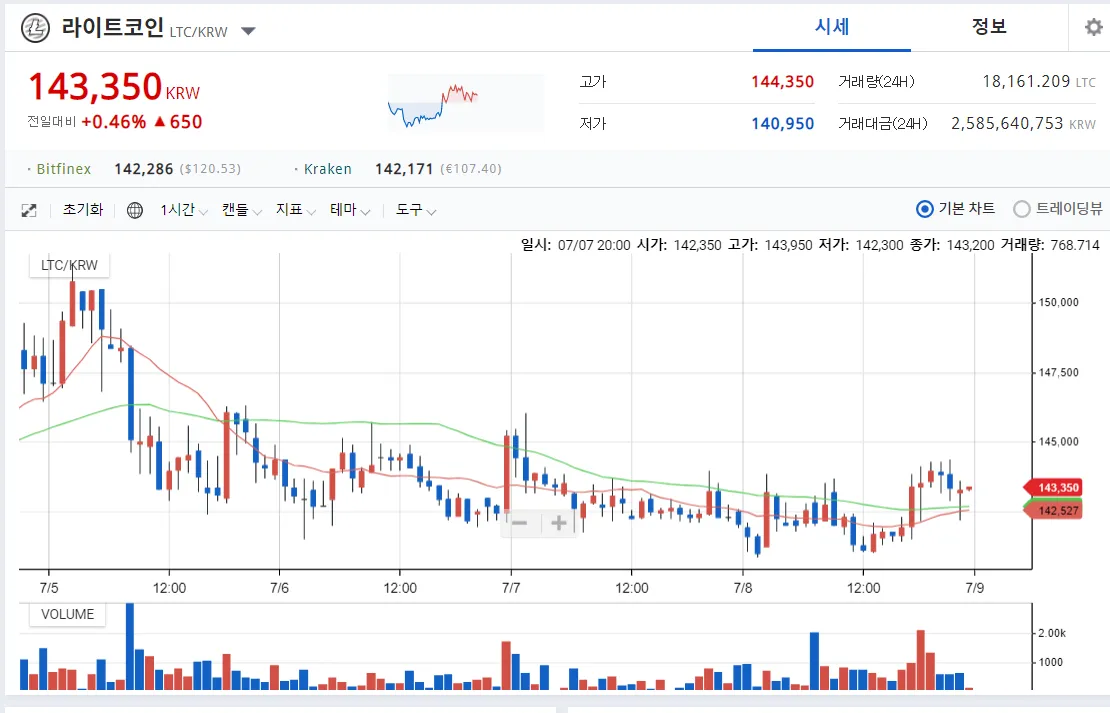Open the LTC/KRW coin selector dropdown arrow
Screen dimensions: 1110x713
click(249, 31)
